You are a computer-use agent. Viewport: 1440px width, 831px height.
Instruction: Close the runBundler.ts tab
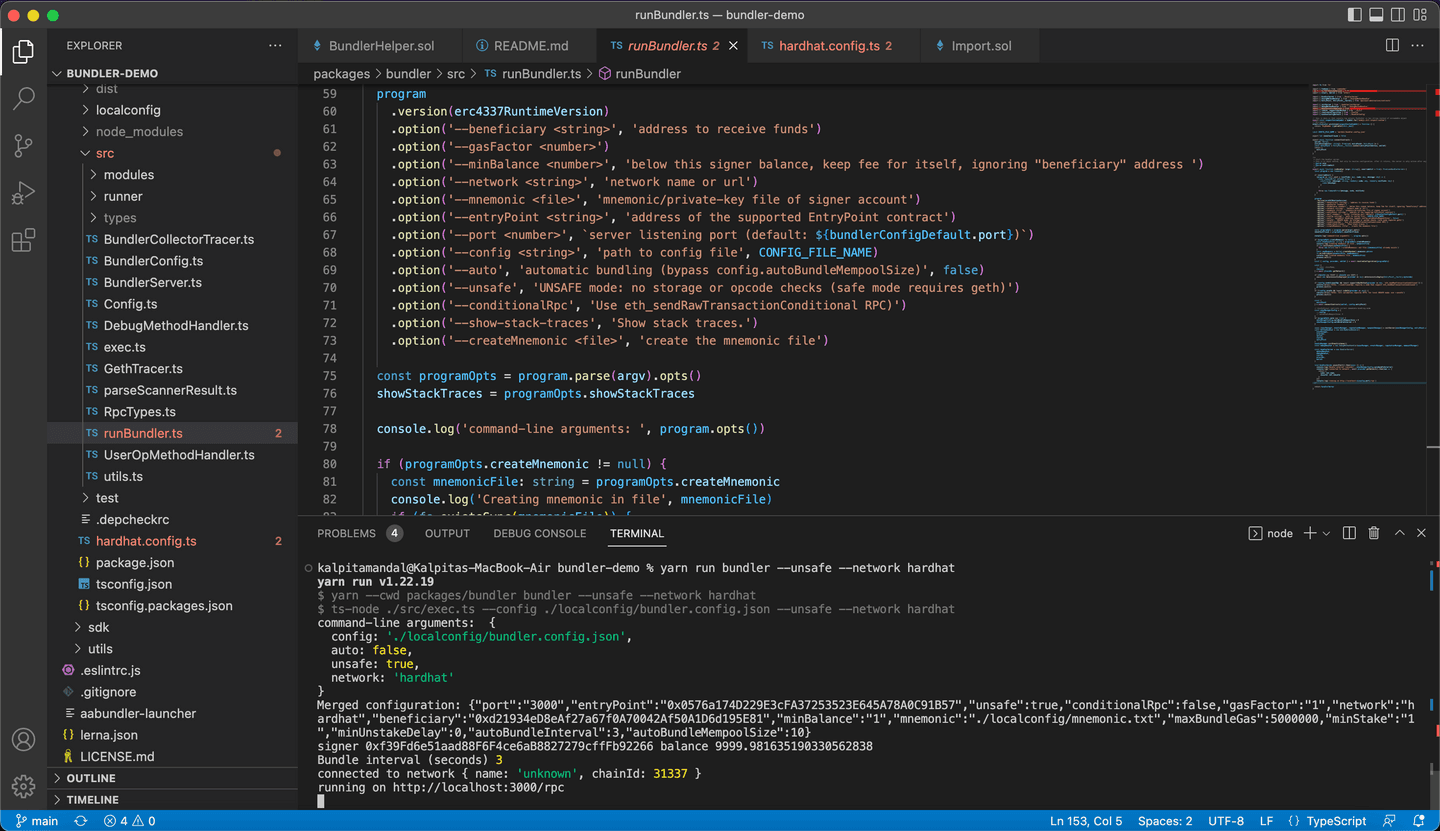point(733,46)
